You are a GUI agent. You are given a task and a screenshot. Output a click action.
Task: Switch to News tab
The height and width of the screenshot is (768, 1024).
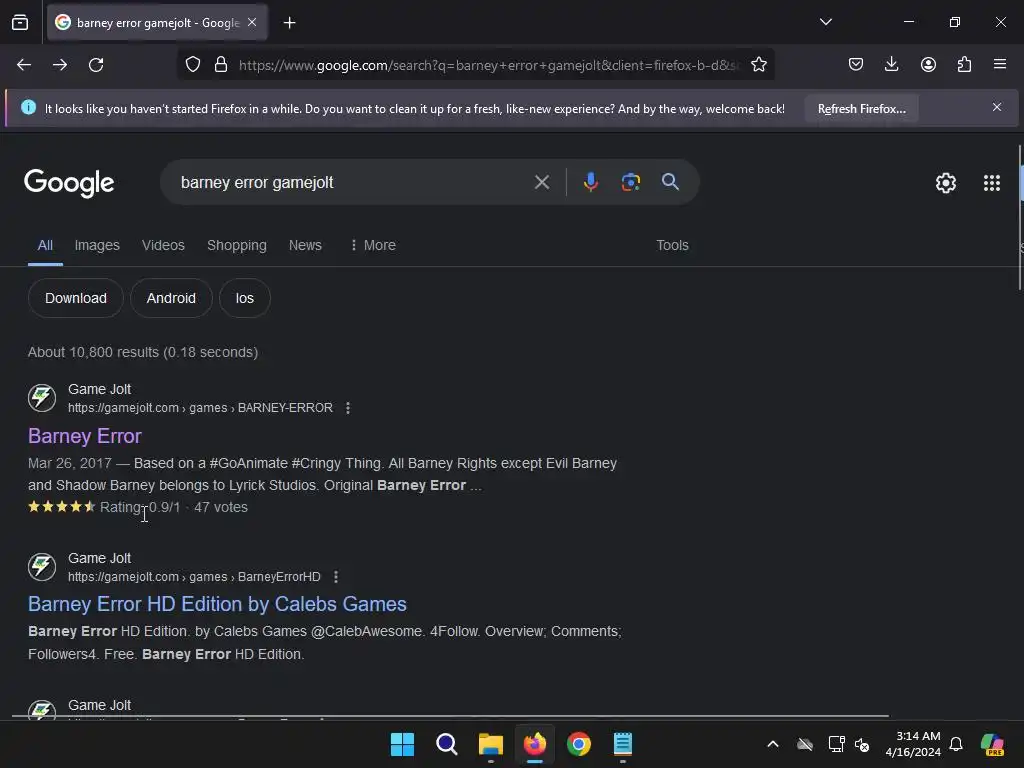coord(305,246)
